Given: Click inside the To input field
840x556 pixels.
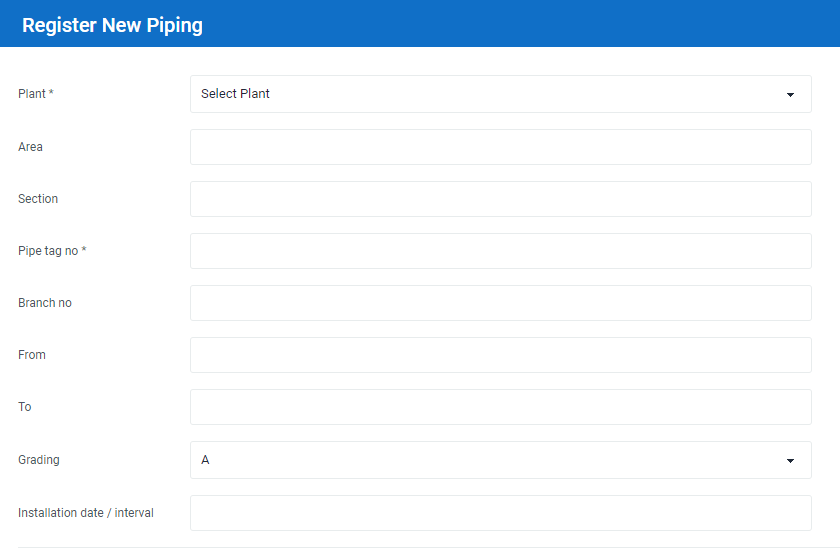Looking at the screenshot, I should pyautogui.click(x=500, y=407).
